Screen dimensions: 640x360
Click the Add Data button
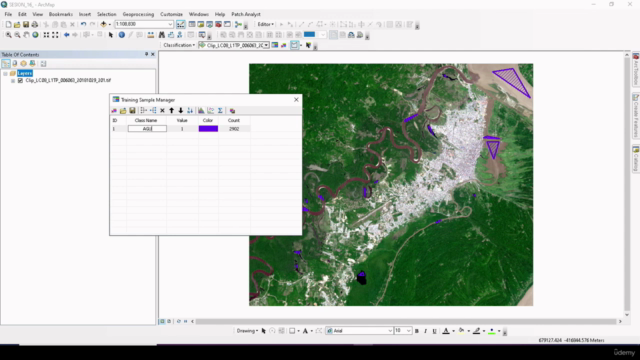pyautogui.click(x=103, y=24)
